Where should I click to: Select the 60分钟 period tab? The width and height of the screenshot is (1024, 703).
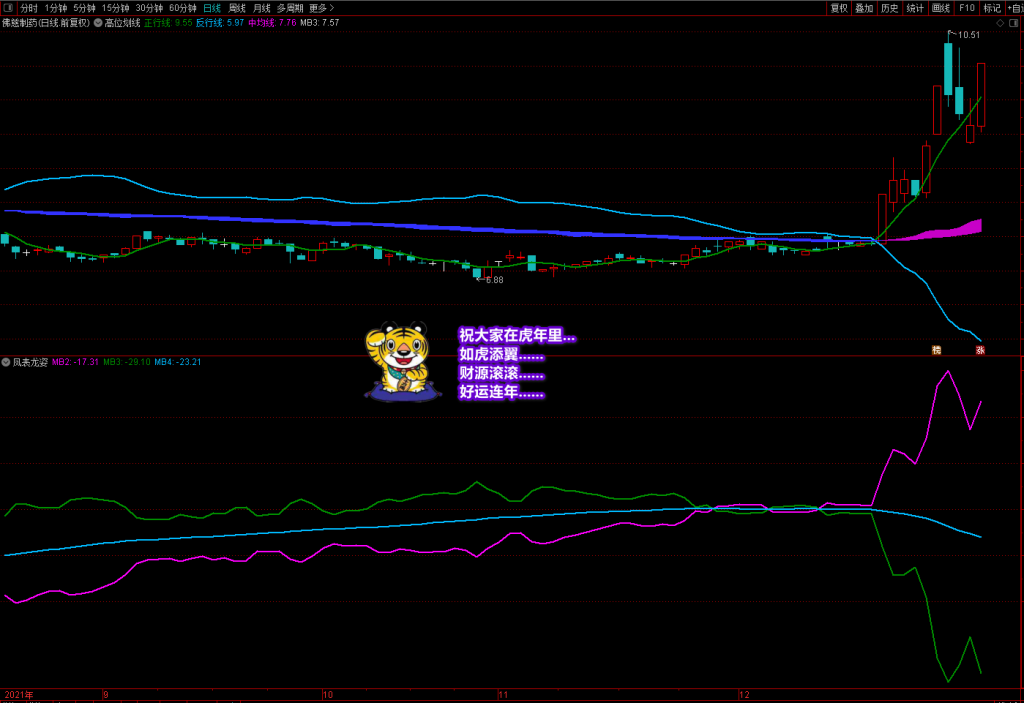182,8
